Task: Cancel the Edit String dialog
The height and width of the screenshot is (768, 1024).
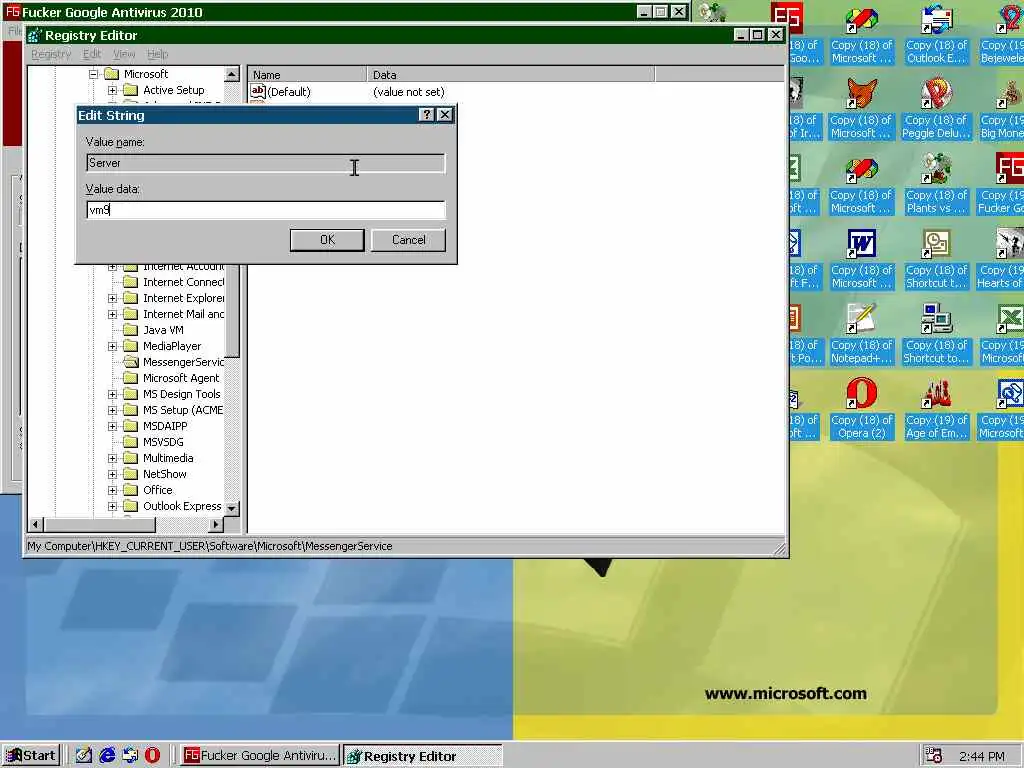Action: (x=409, y=240)
